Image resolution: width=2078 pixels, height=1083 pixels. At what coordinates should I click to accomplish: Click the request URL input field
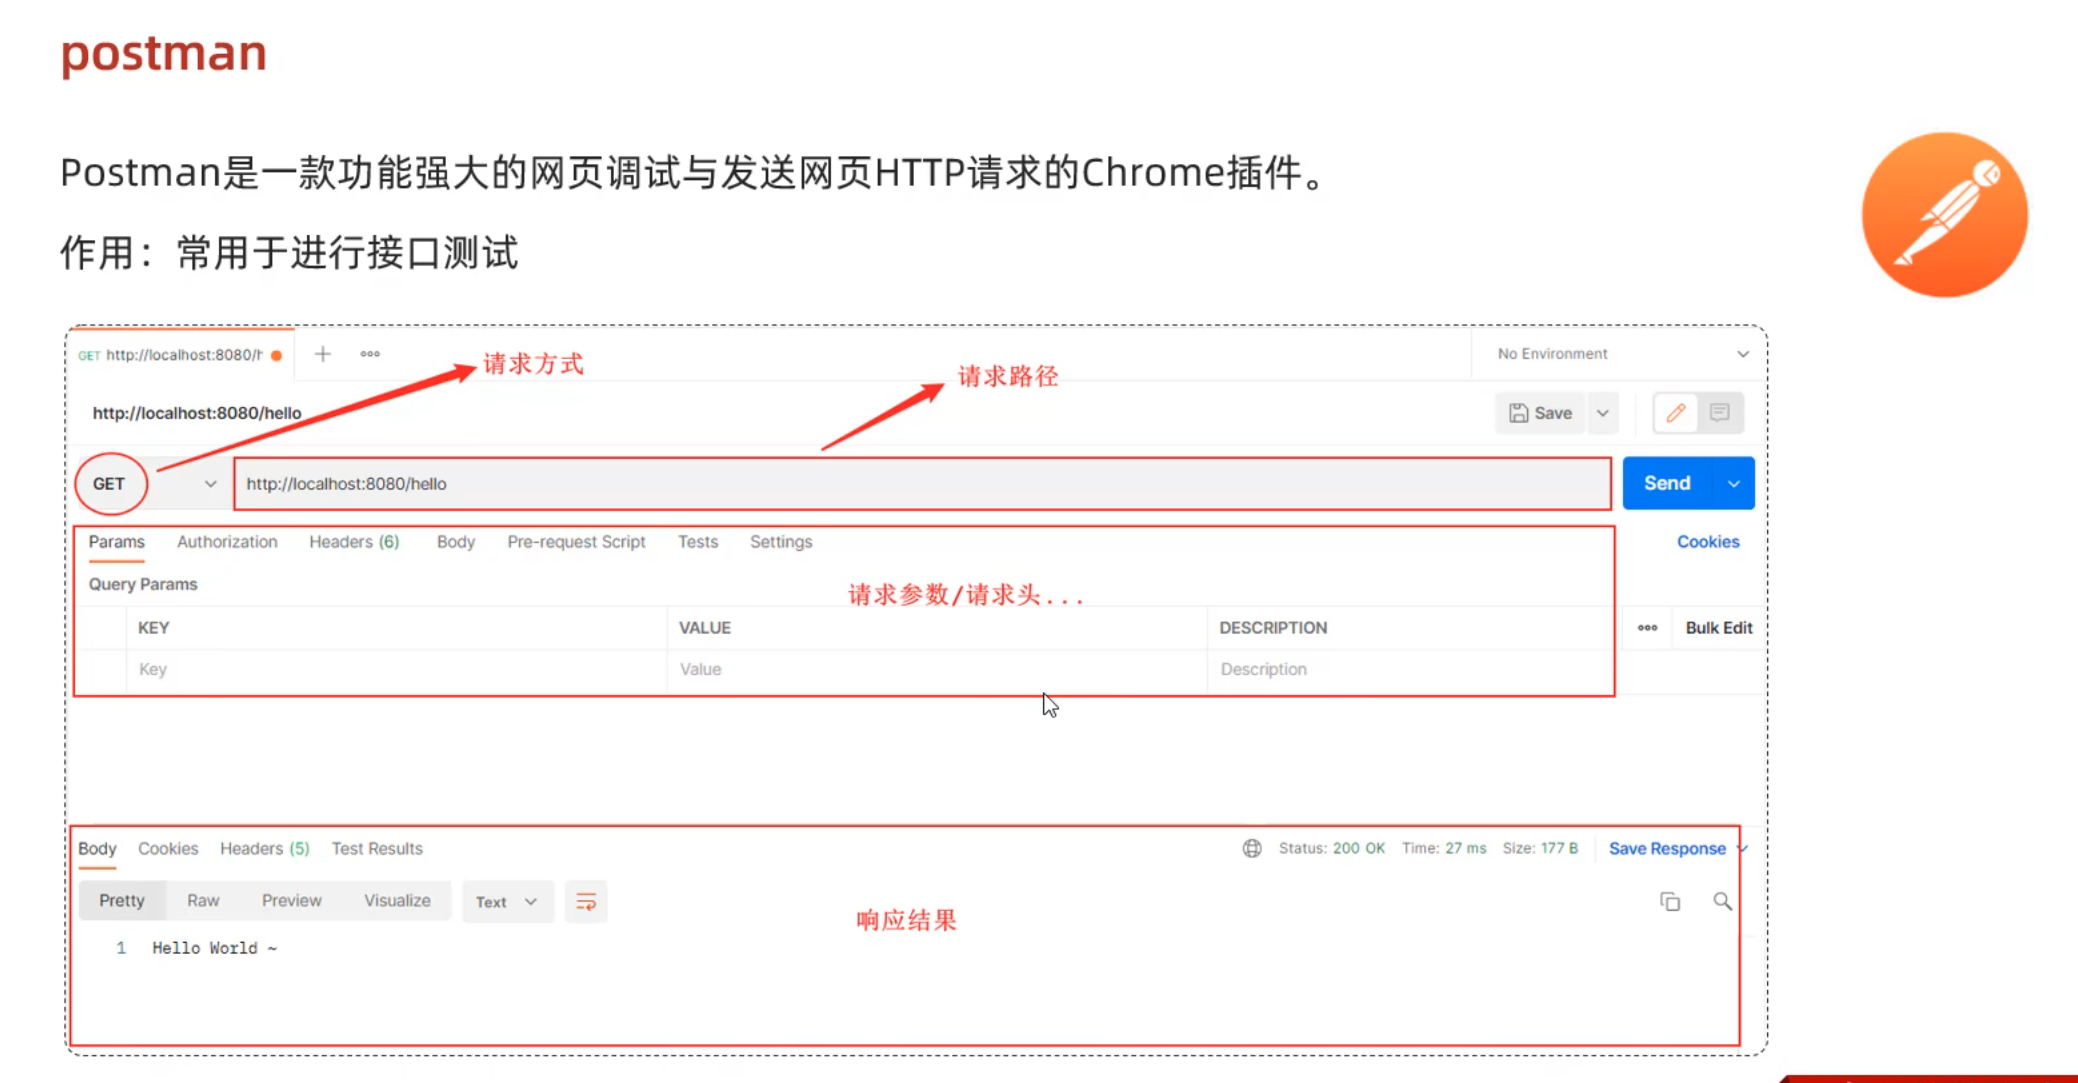click(920, 484)
